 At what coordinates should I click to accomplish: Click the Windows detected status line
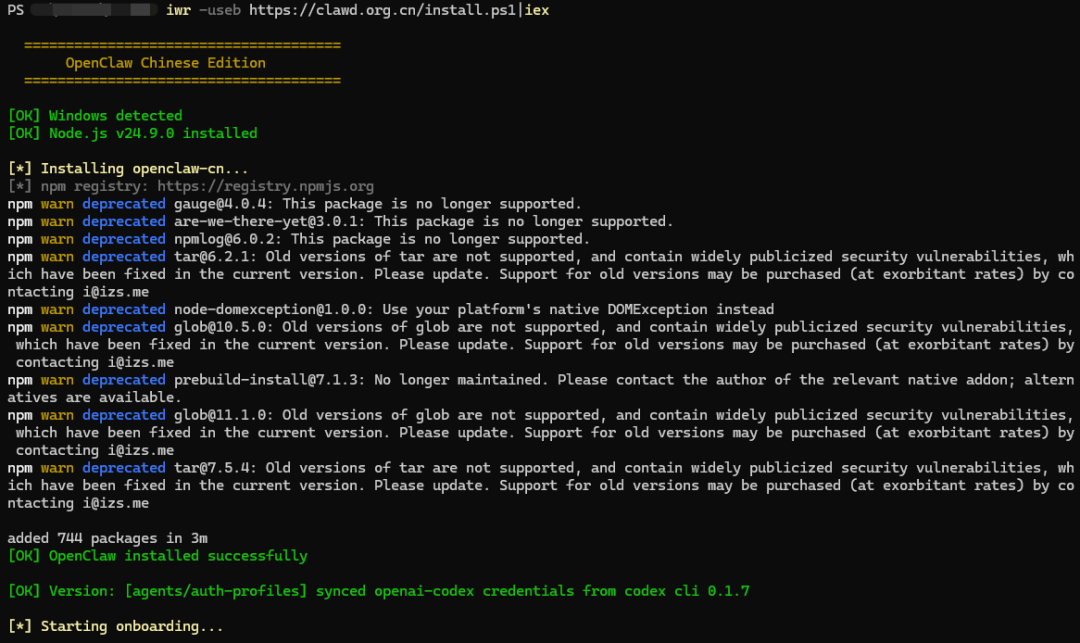95,116
